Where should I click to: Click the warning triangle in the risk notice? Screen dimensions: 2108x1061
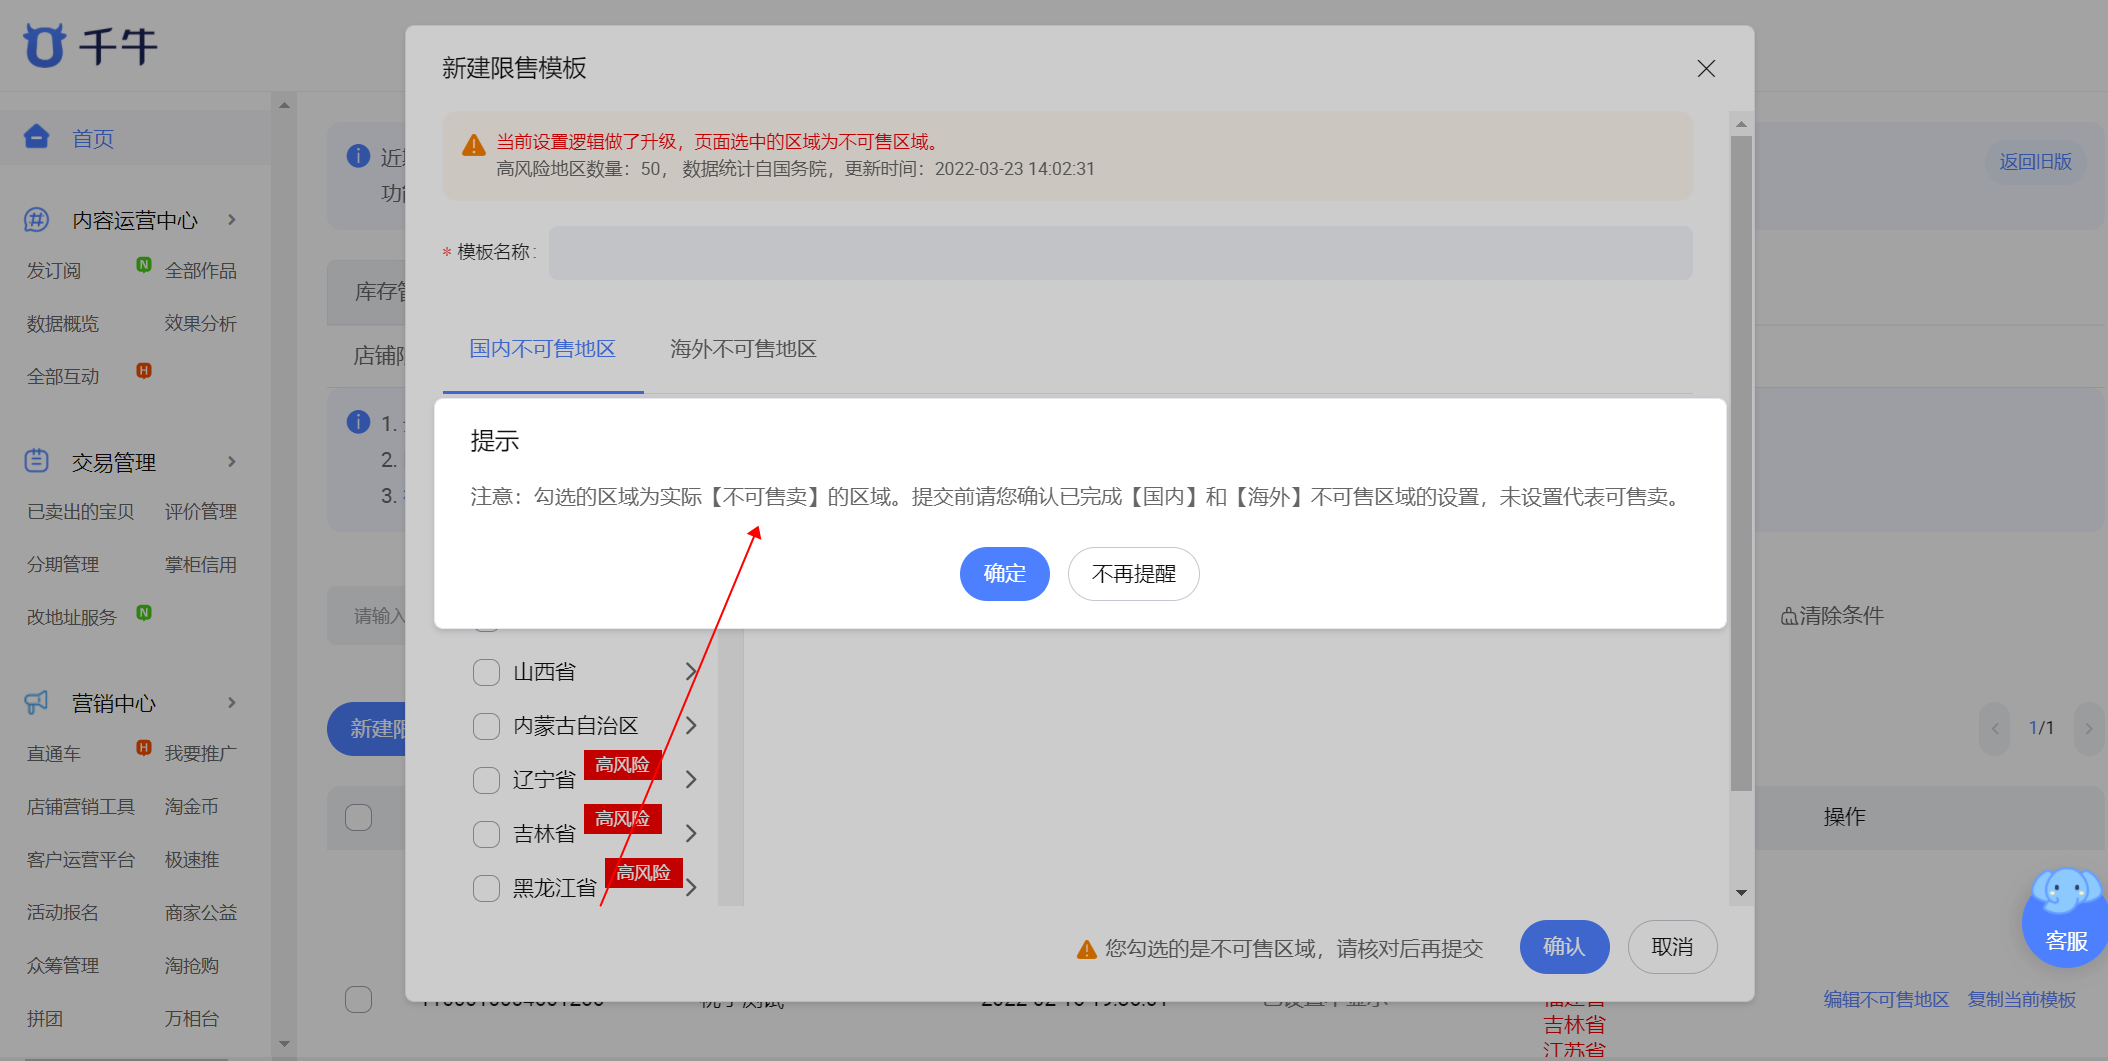[x=470, y=145]
